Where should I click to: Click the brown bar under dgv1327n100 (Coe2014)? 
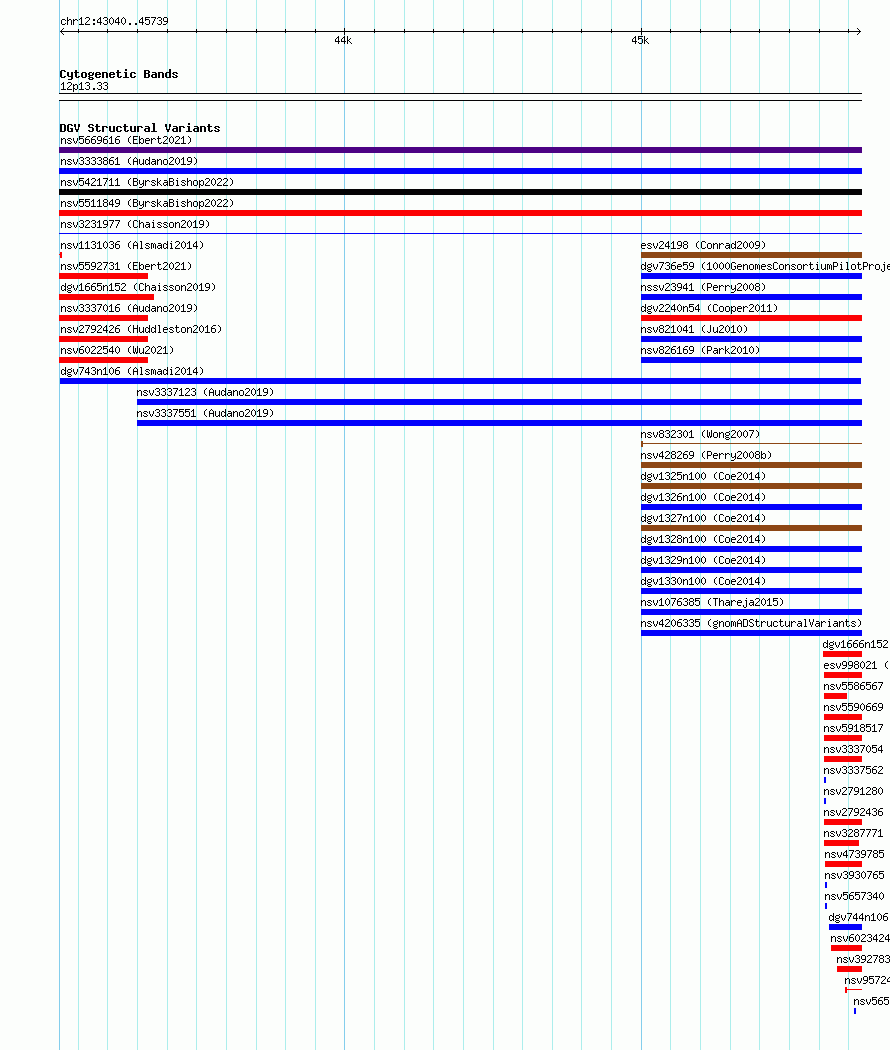(751, 528)
